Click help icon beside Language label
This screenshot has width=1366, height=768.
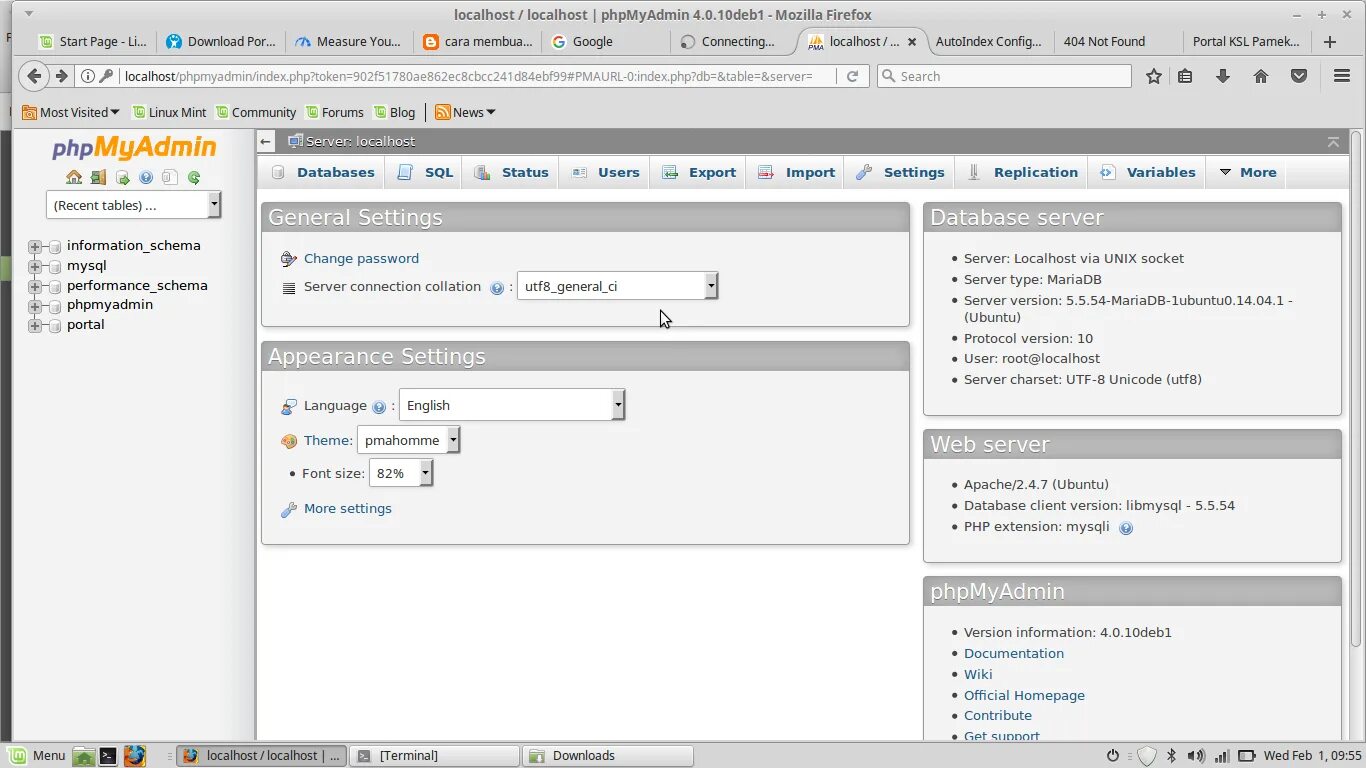tap(379, 407)
